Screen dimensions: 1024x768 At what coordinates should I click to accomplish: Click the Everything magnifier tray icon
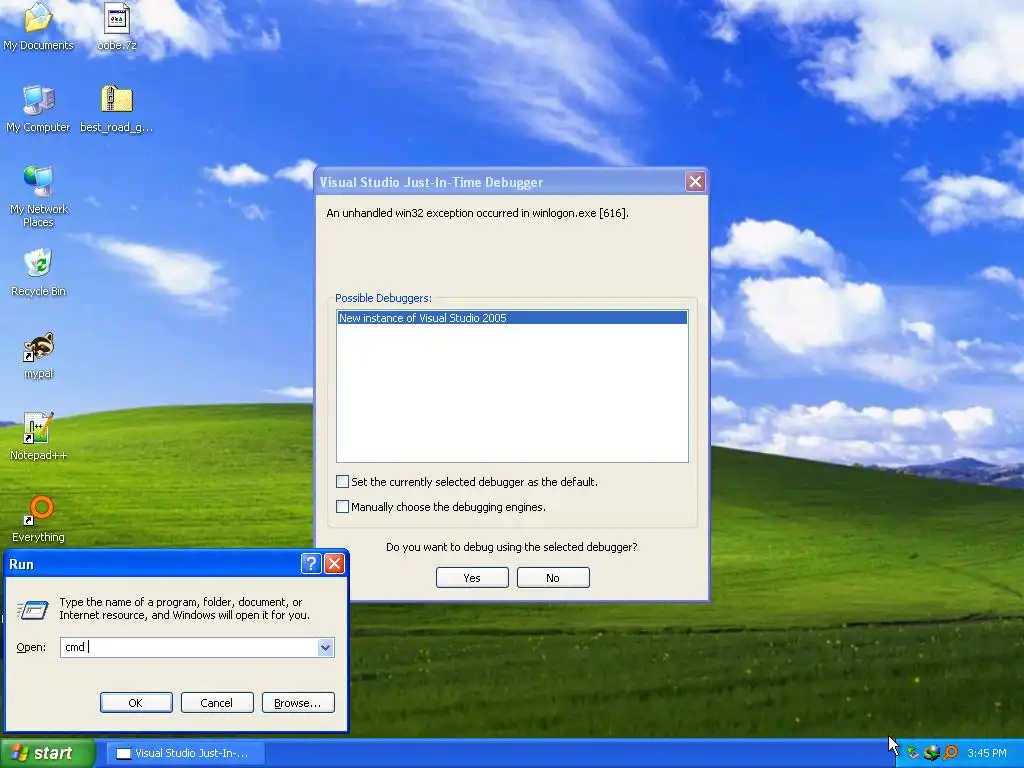[x=951, y=753]
